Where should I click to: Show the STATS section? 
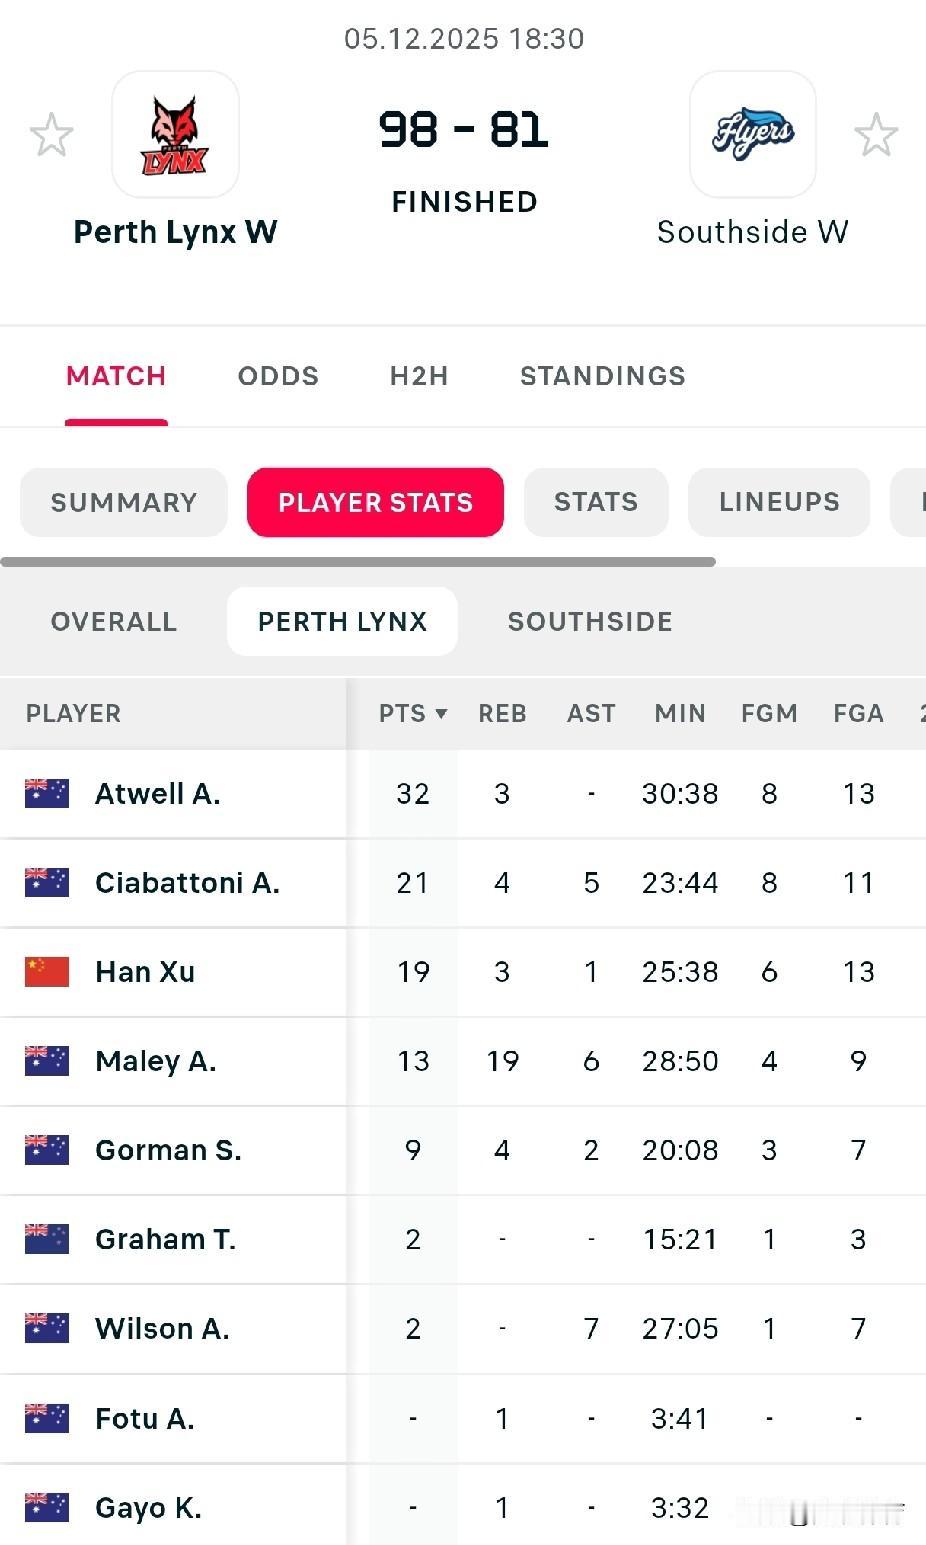tap(596, 502)
